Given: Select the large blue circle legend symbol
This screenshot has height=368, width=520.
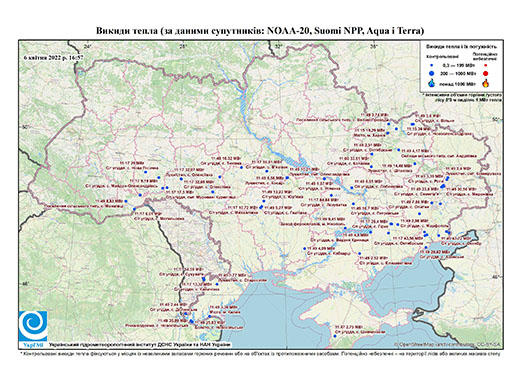Looking at the screenshot, I should [432, 73].
